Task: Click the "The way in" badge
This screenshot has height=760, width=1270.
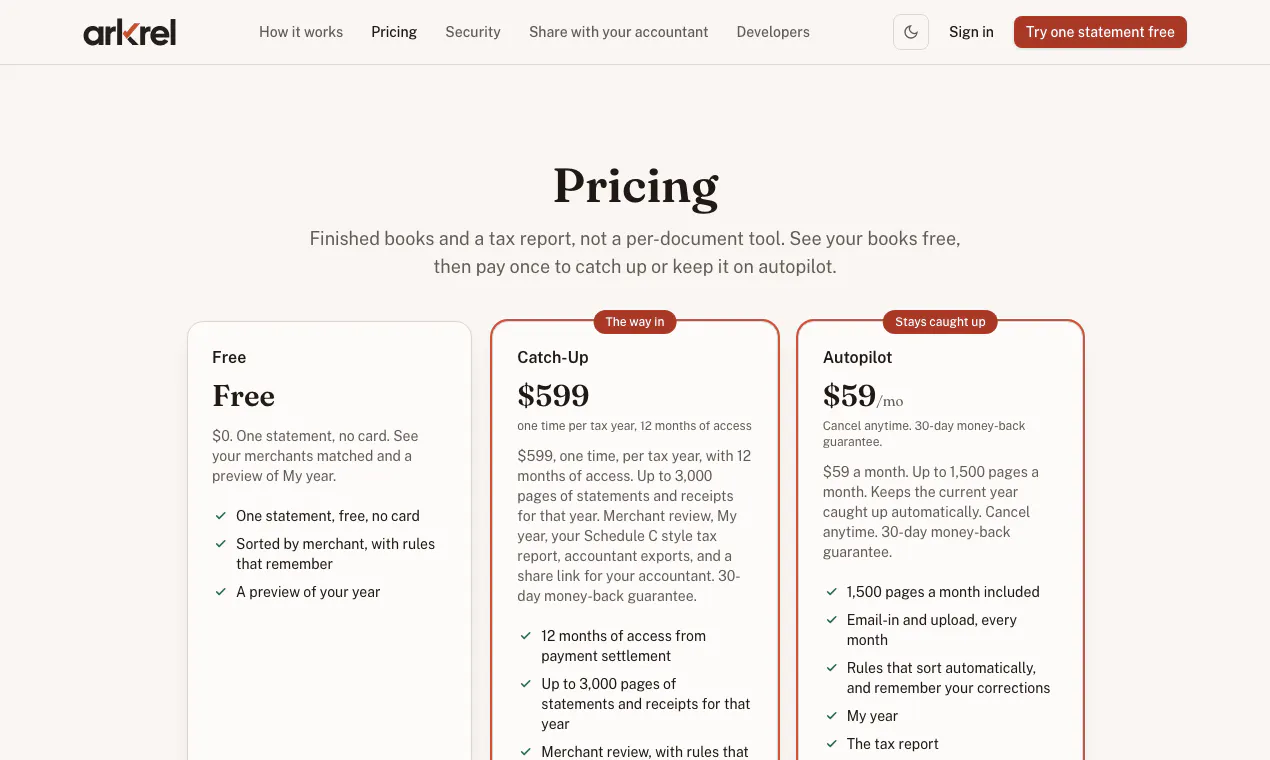Action: coord(634,322)
